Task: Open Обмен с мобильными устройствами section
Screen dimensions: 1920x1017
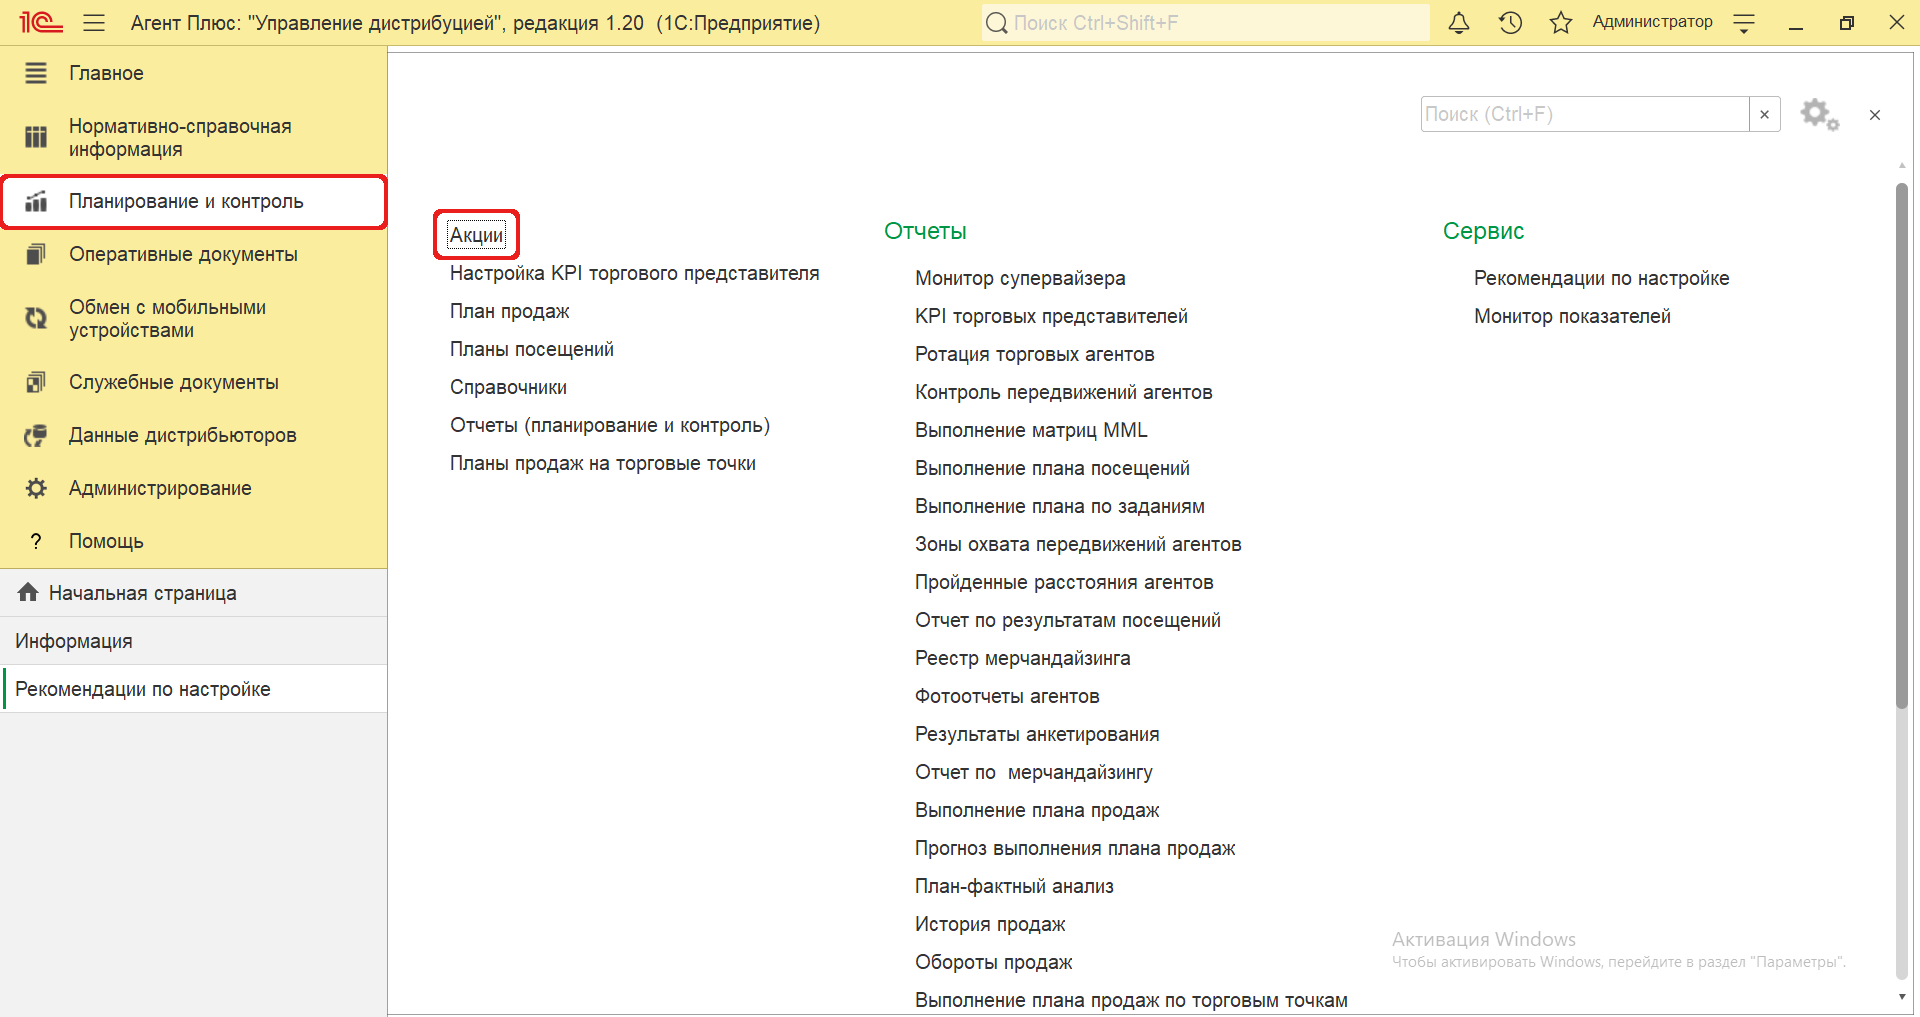Action: [193, 319]
